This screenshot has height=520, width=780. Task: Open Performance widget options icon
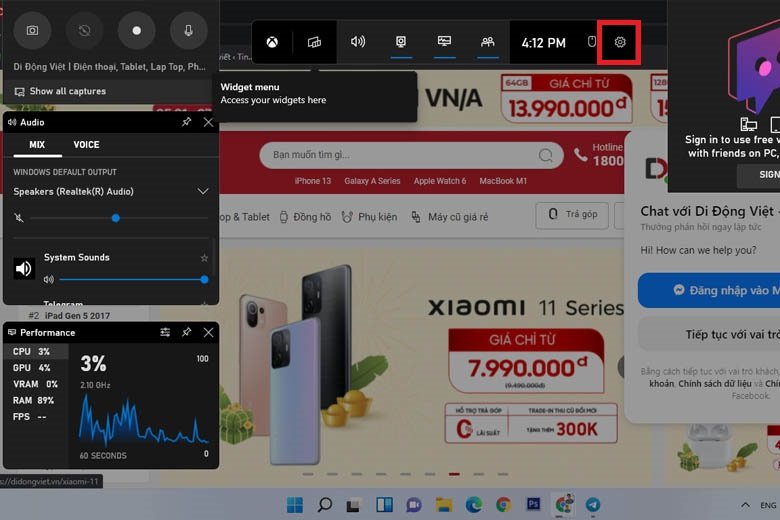coord(165,332)
